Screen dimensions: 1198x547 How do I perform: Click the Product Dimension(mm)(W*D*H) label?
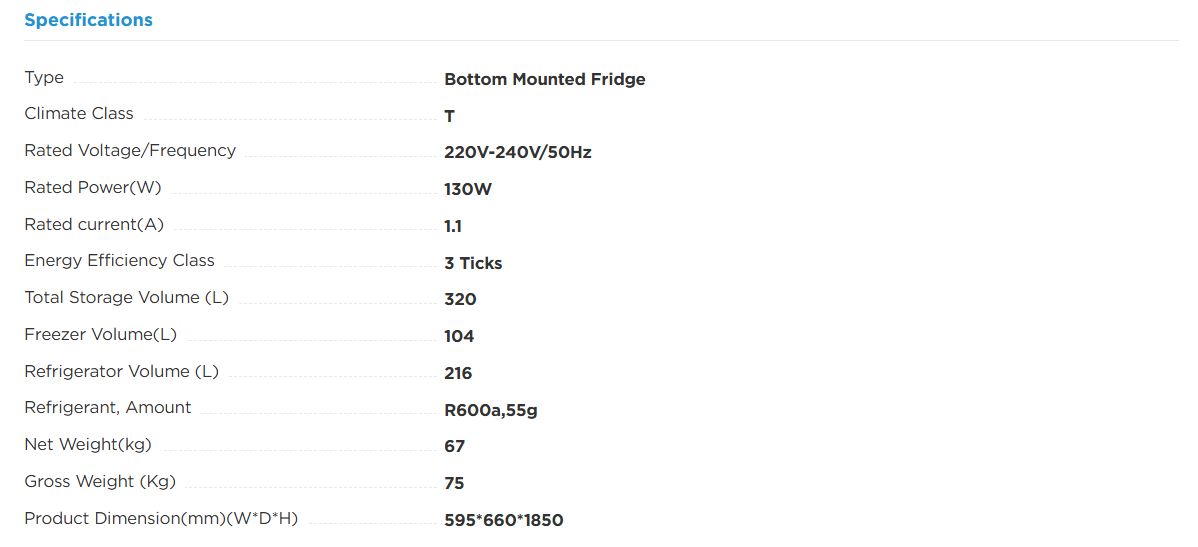[161, 519]
